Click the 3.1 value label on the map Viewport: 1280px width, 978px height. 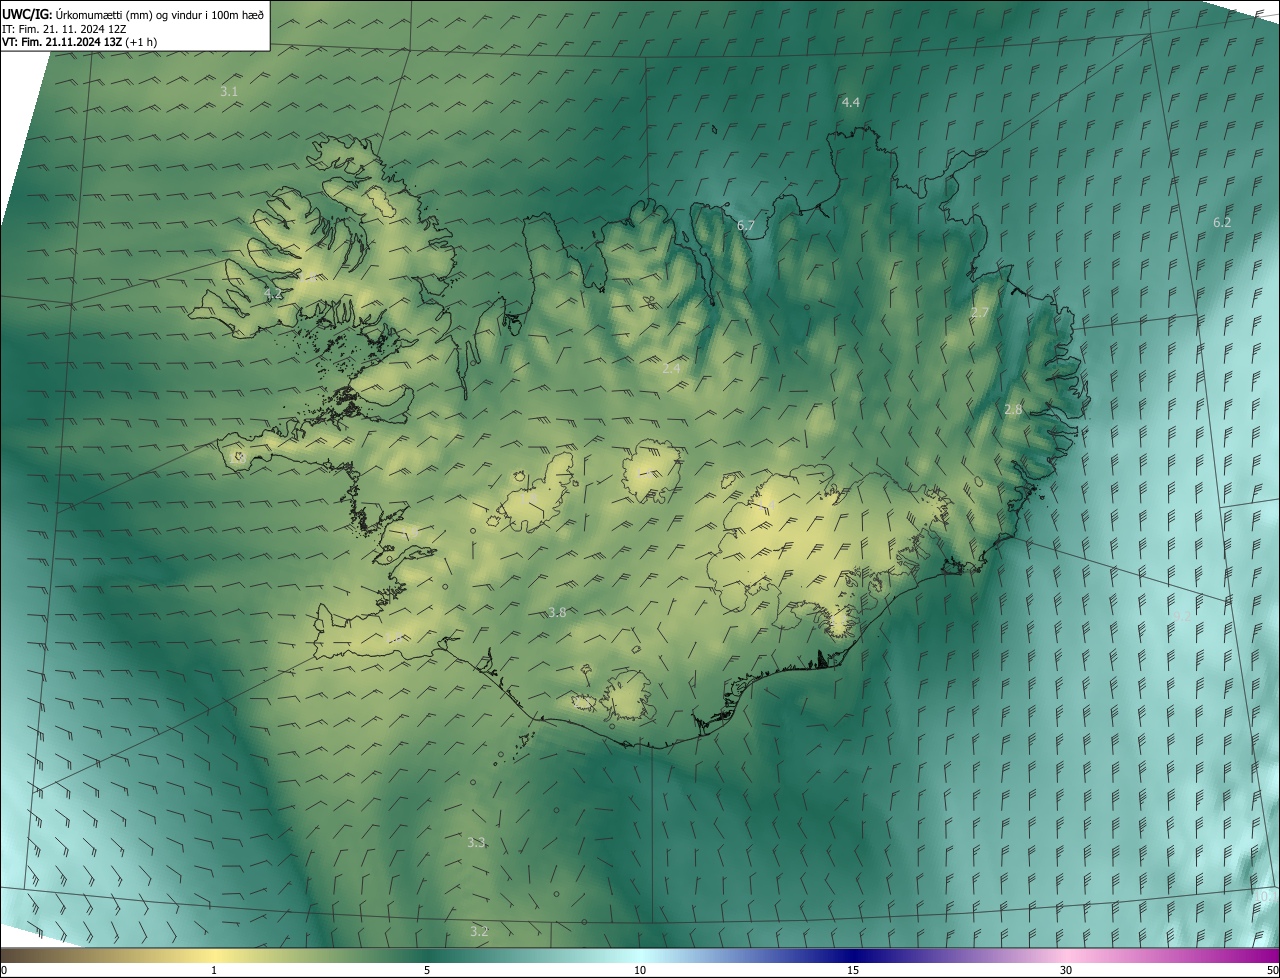229,92
